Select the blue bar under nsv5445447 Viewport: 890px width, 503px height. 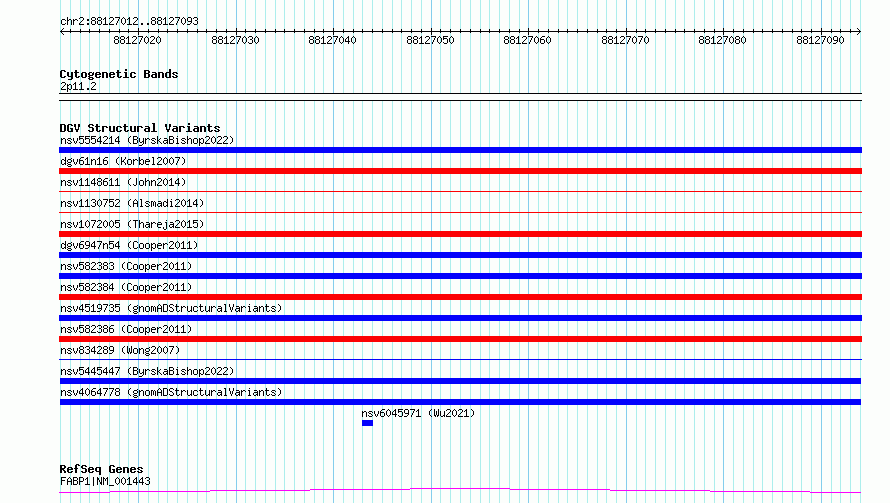pos(460,381)
